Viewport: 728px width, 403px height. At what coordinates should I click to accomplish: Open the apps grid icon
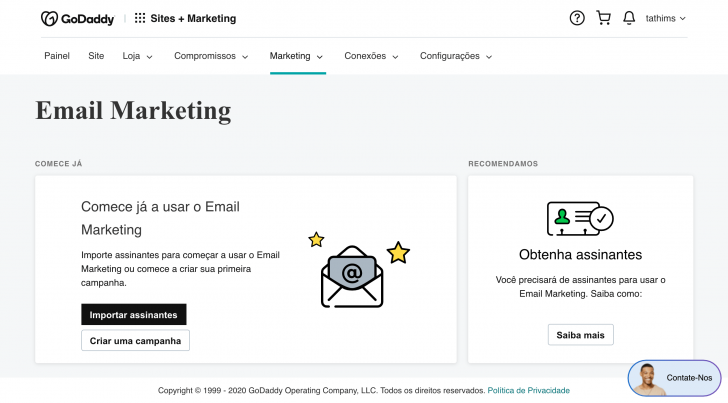(x=140, y=18)
